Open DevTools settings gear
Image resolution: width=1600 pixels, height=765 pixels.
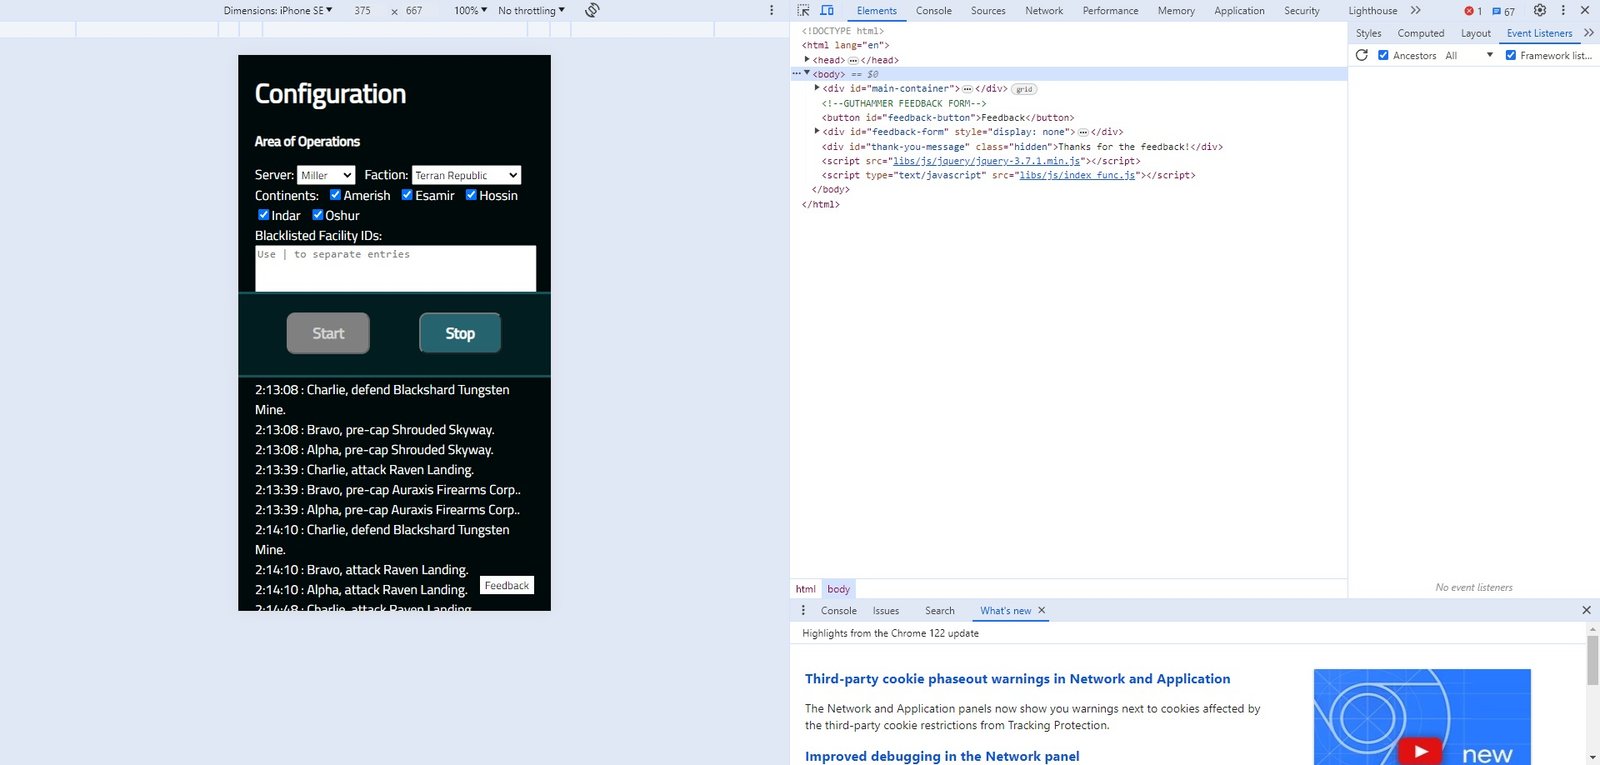coord(1540,10)
